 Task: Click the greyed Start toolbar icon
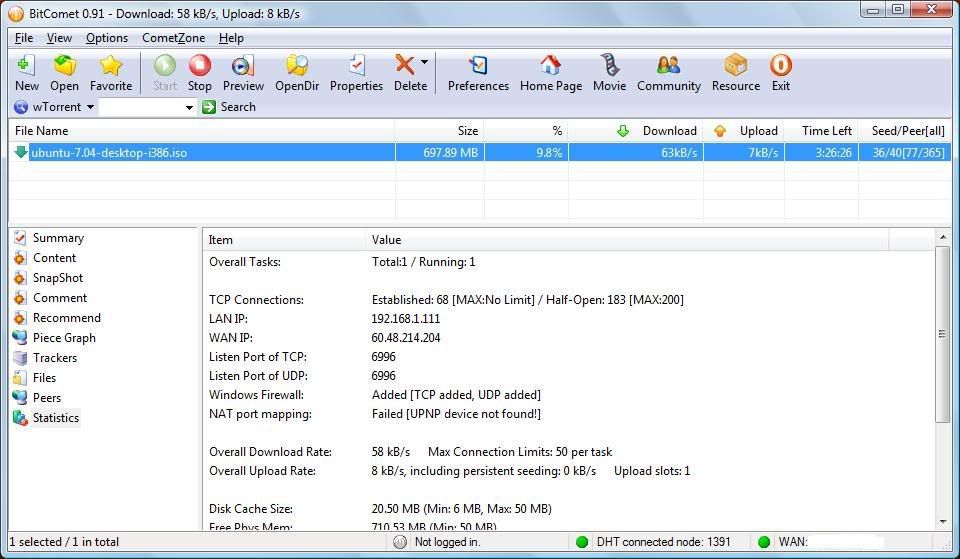[x=165, y=66]
